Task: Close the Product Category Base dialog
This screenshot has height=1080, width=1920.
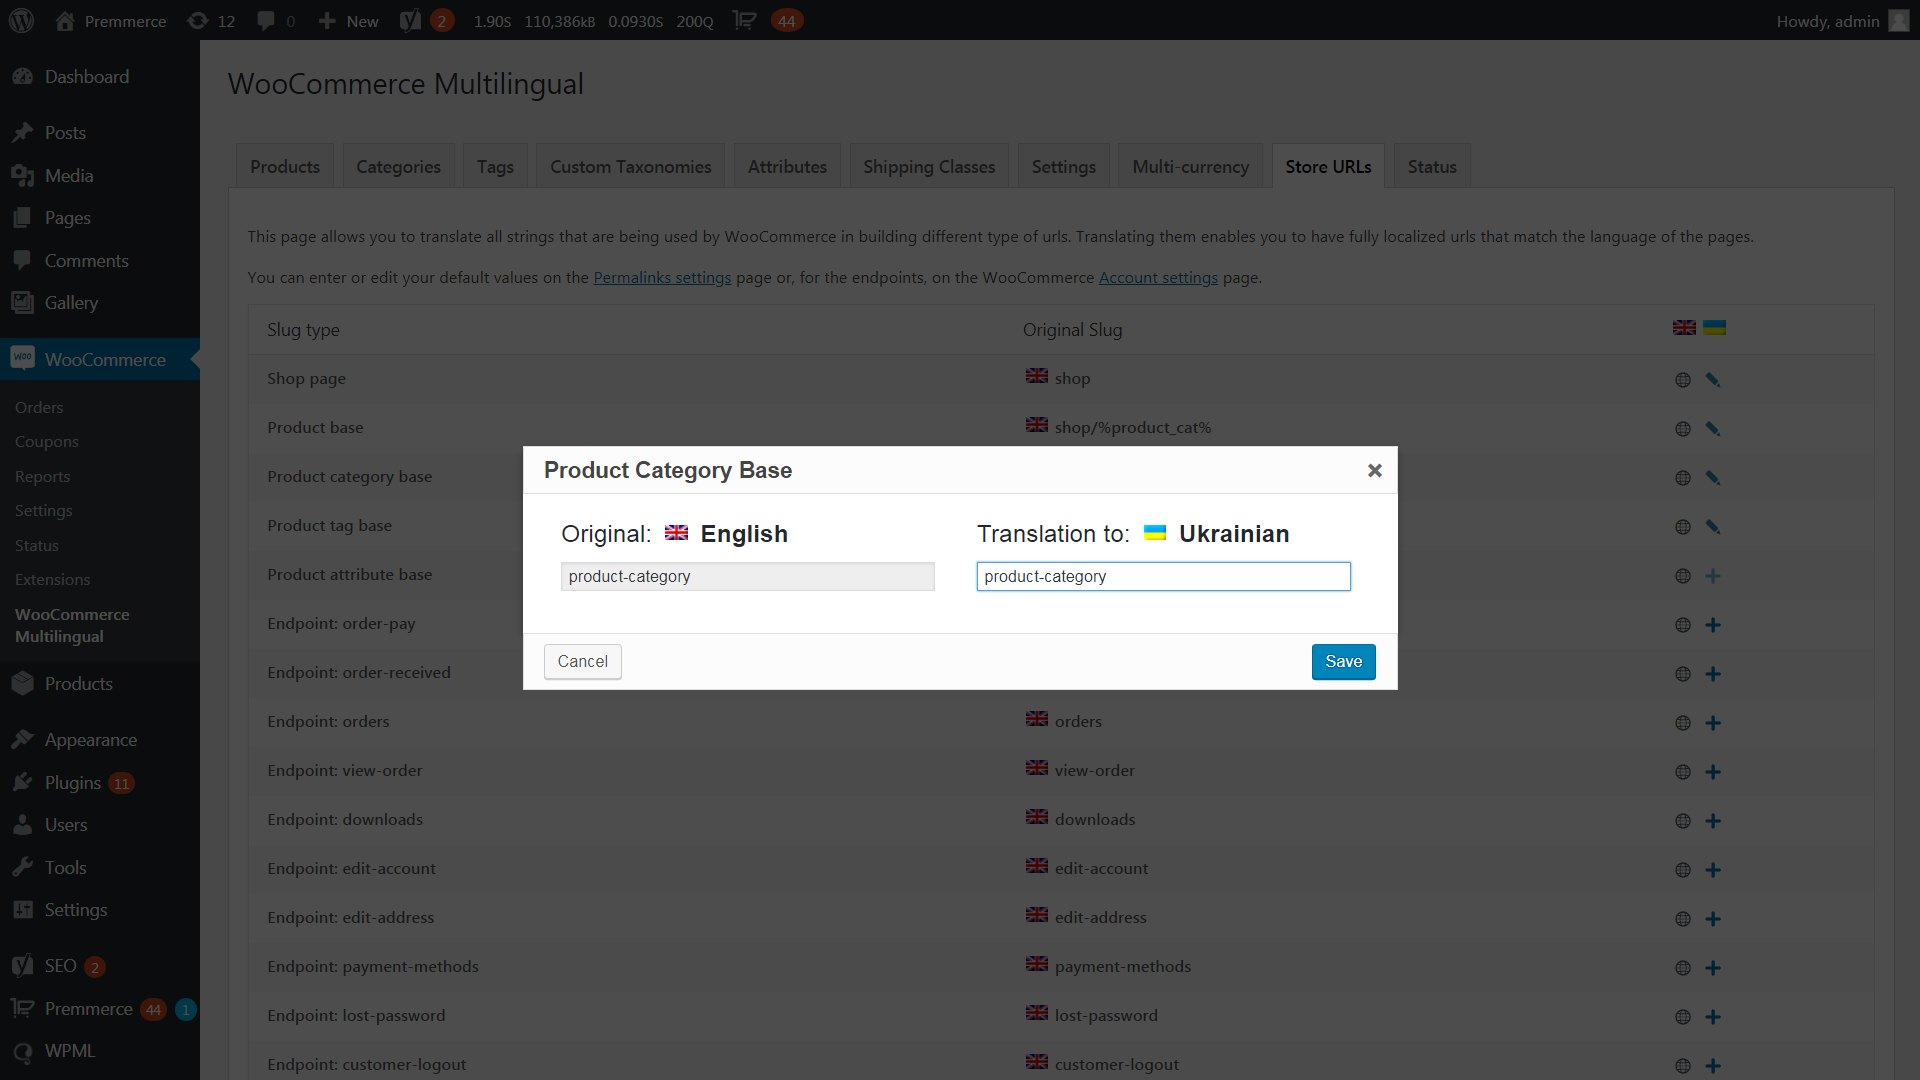Action: 1375,470
